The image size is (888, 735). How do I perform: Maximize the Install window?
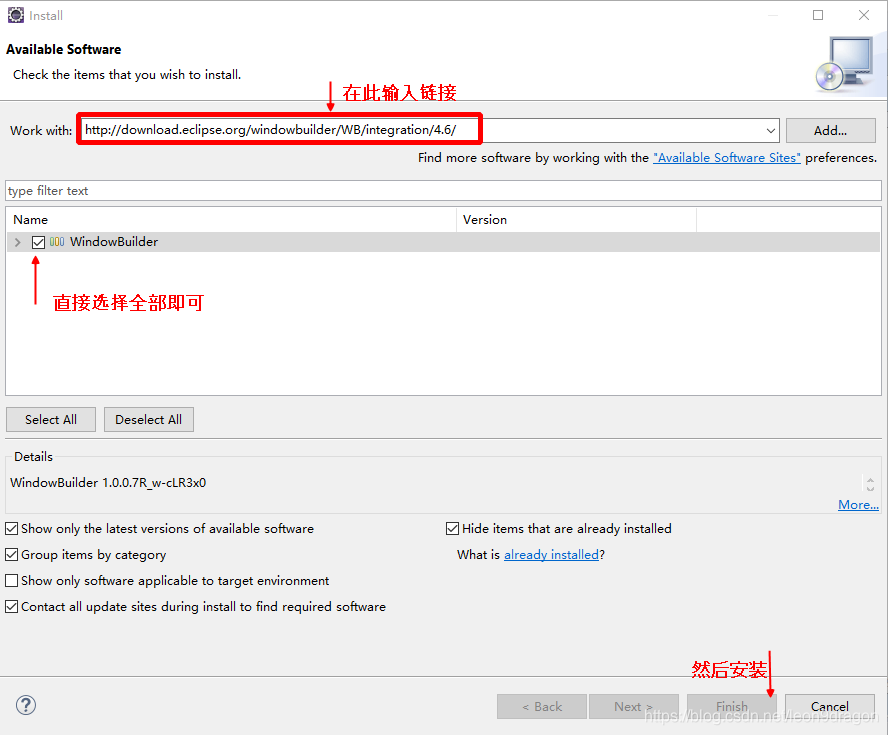point(818,15)
